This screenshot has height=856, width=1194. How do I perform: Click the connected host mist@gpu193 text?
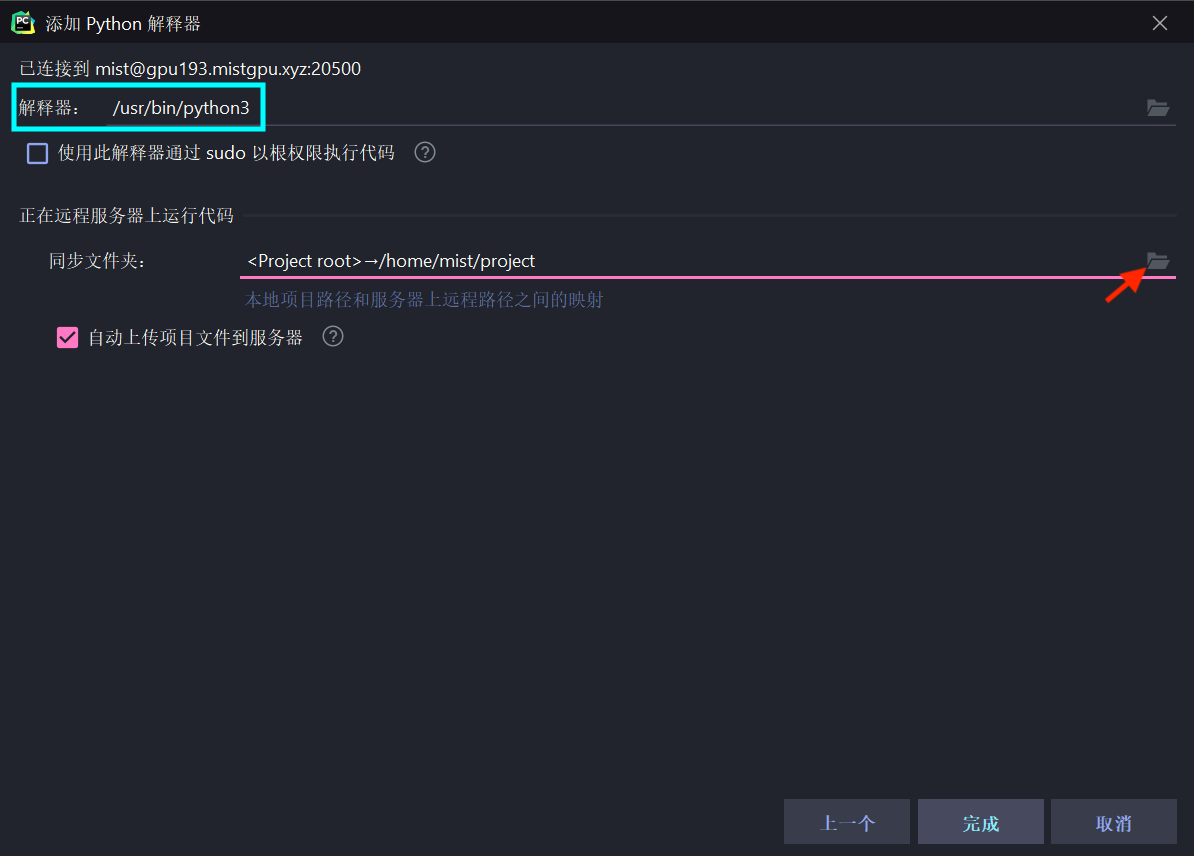click(227, 69)
